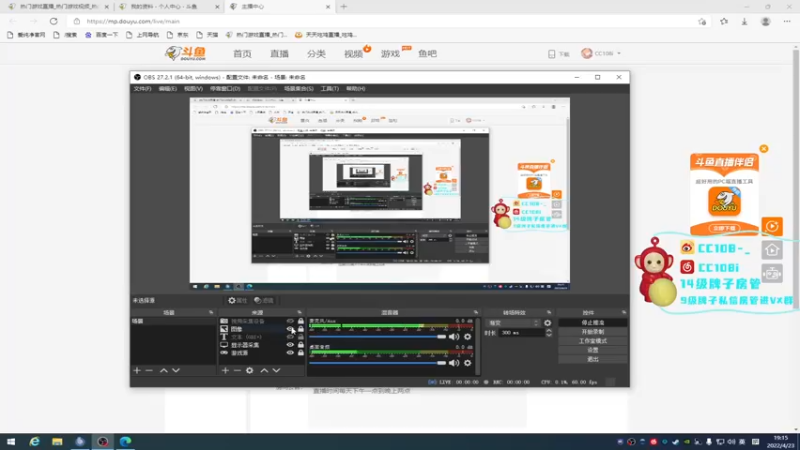Screen dimensions: 800x450
Task: Open audio settings gear for 麦克风/Aux
Action: [467, 337]
